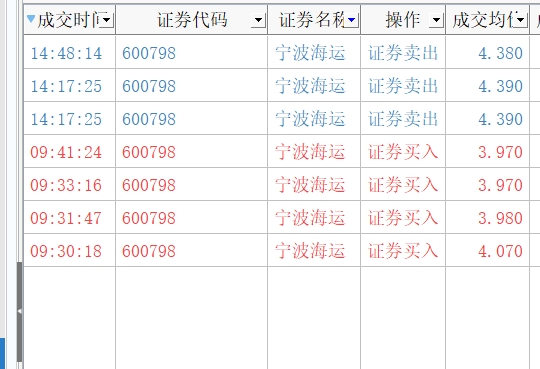This screenshot has height=369, width=540.
Task: Click code 600798 in the 09:41:24 row
Action: tap(149, 152)
